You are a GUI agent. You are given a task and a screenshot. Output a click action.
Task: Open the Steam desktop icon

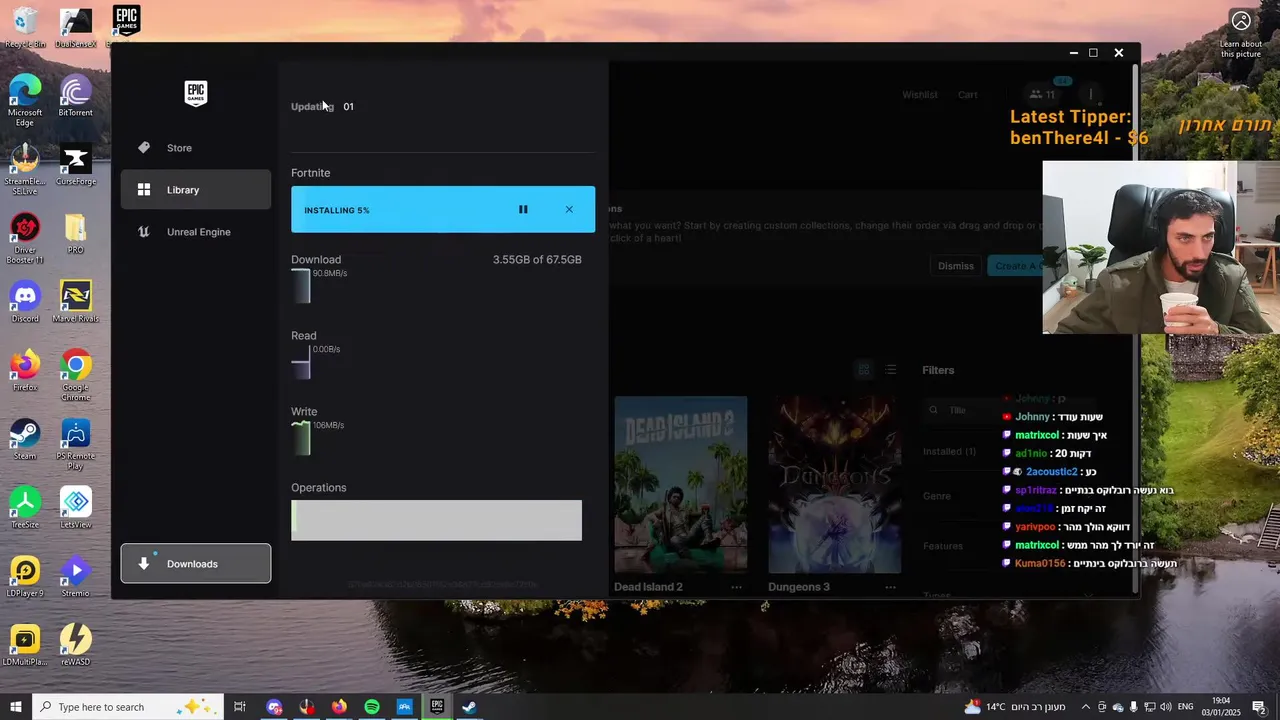click(x=25, y=440)
